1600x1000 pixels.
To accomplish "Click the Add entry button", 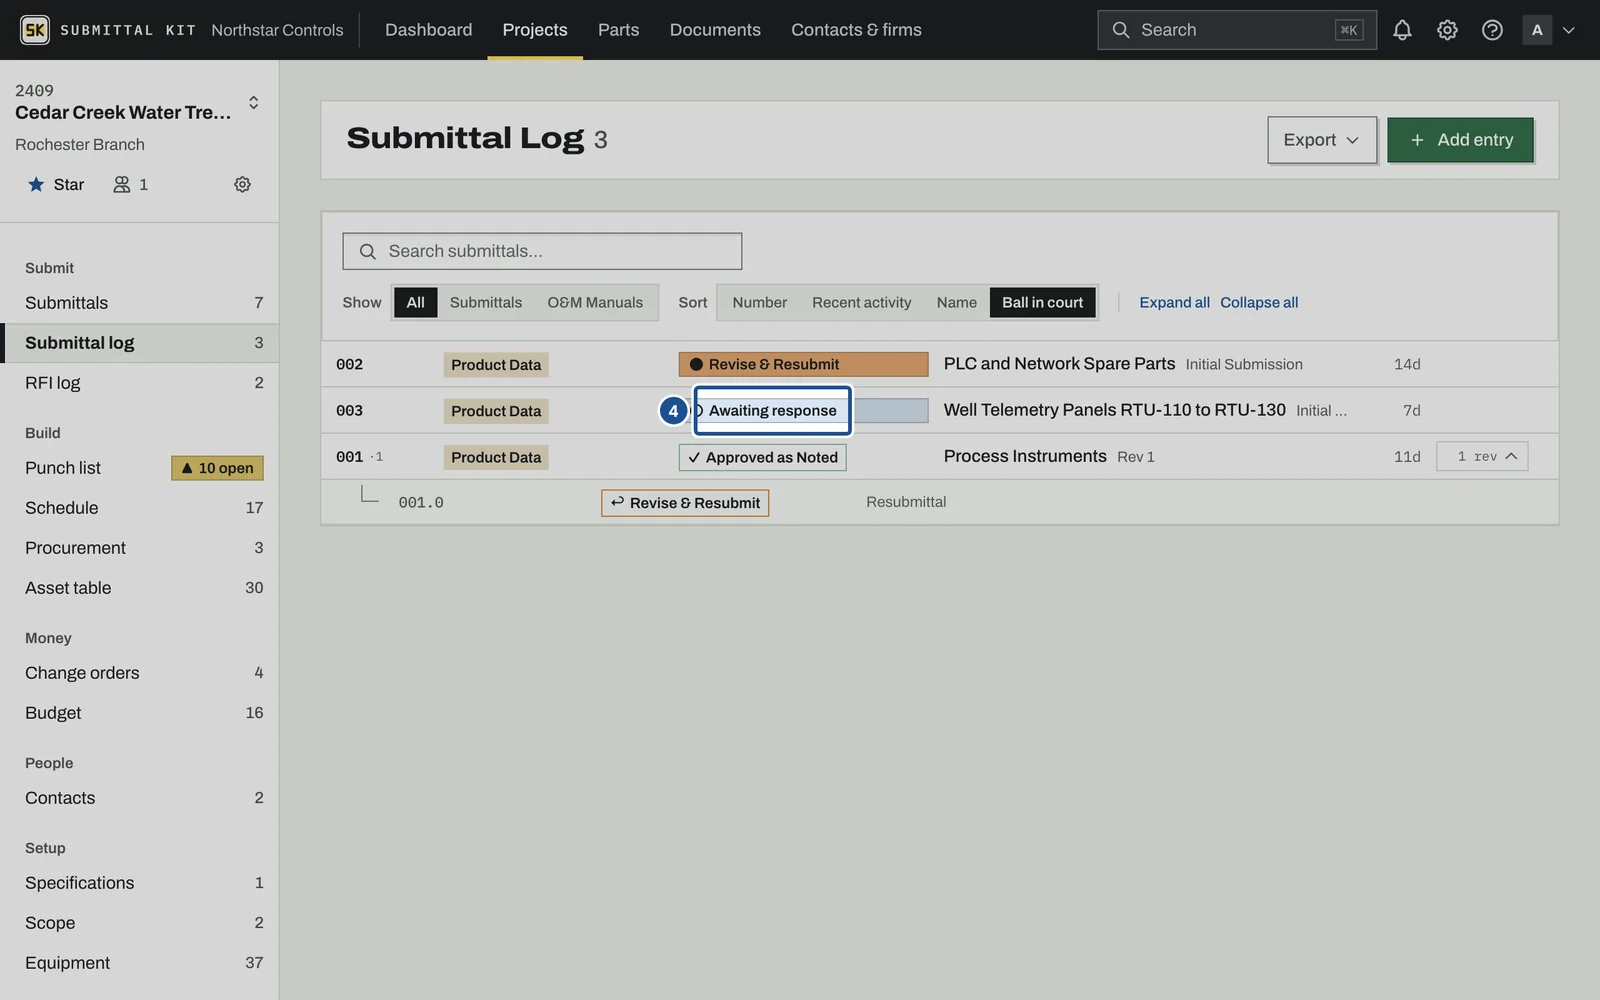I will 1460,140.
